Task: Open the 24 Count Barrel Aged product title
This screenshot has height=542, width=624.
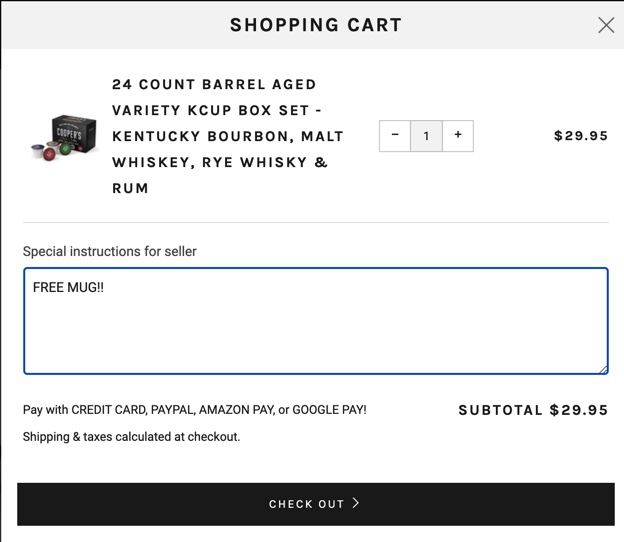Action: (x=228, y=136)
